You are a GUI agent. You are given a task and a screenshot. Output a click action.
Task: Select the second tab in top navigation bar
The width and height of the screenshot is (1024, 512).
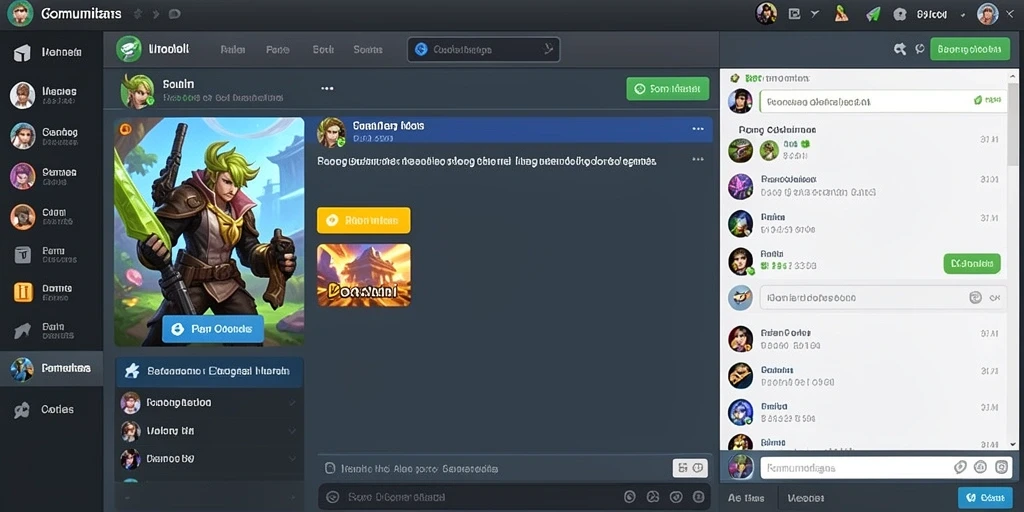pos(278,49)
